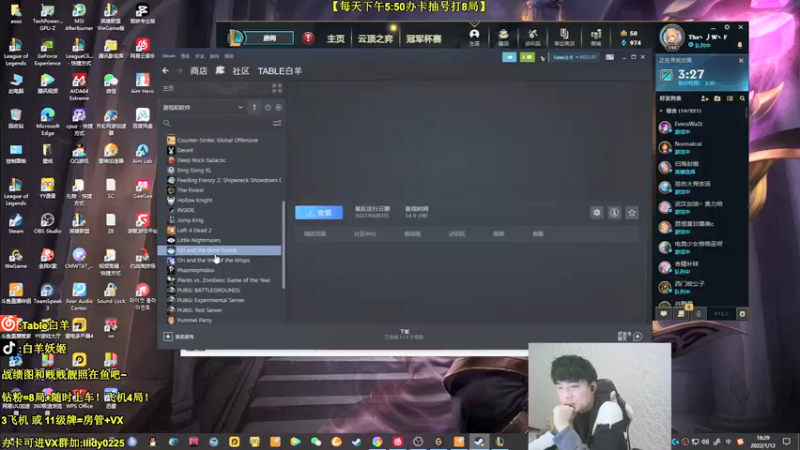
Task: Toggle League voice microphone icon
Action: (x=698, y=314)
